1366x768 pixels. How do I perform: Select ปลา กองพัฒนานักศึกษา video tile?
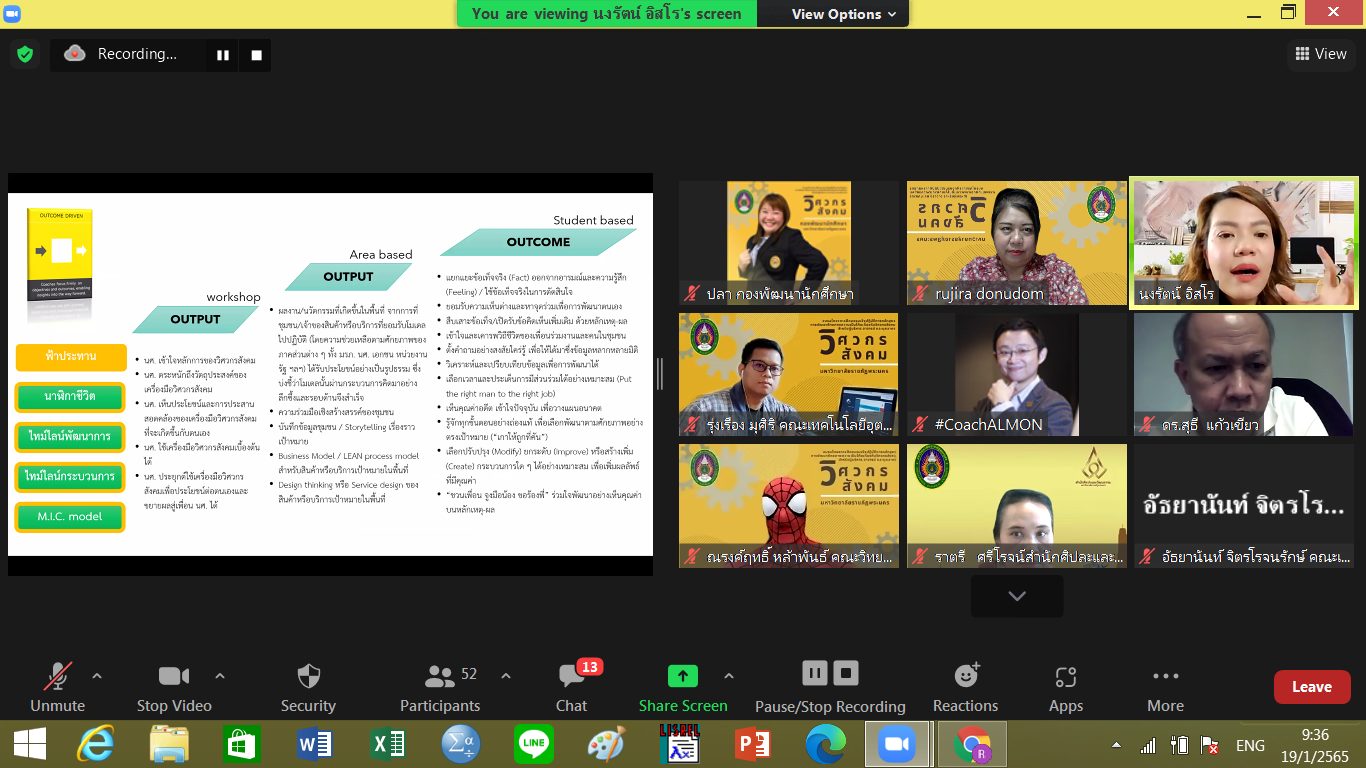(x=789, y=243)
